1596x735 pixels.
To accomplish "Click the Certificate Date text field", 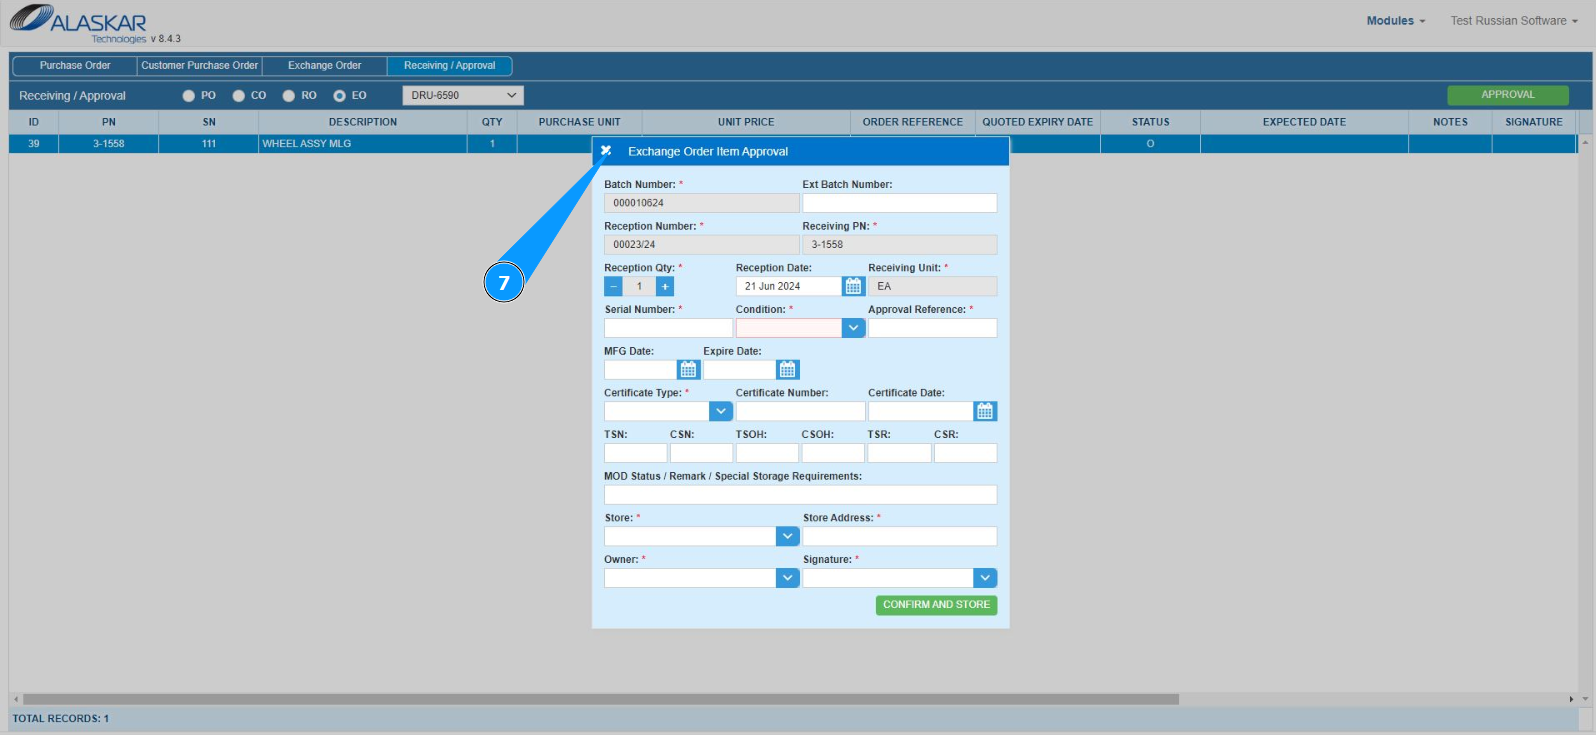I will pos(921,411).
